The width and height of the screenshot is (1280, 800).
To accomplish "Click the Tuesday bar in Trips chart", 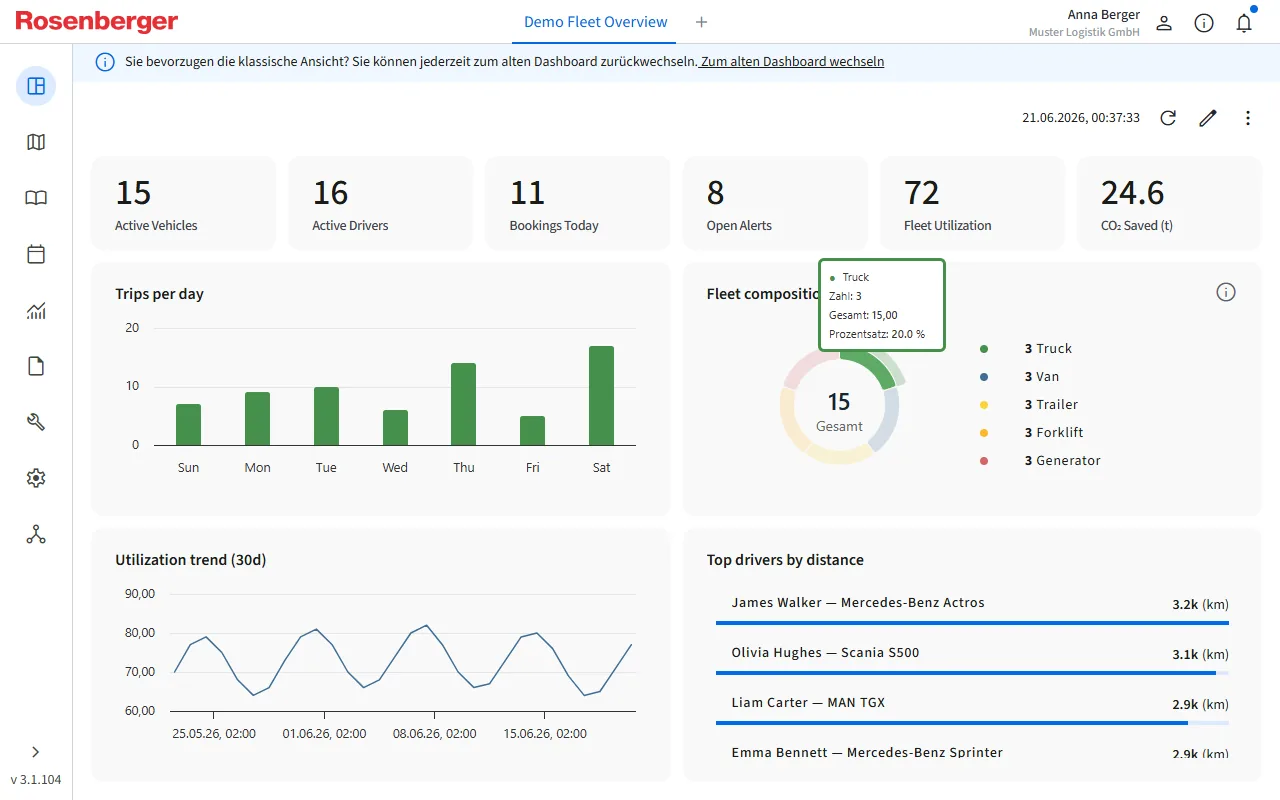I will click(x=326, y=416).
